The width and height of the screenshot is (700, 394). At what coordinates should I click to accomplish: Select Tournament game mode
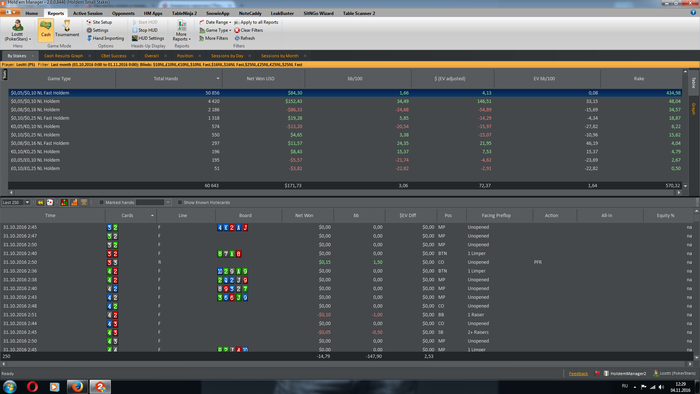tap(67, 29)
